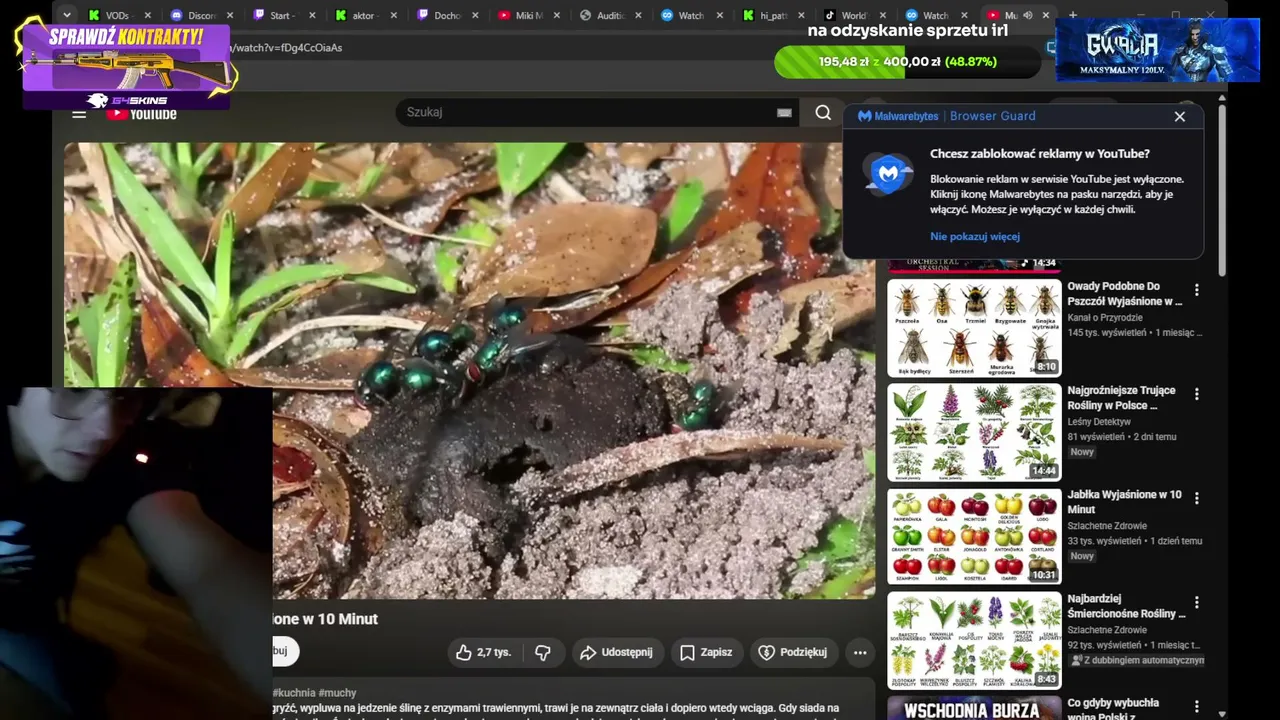Image resolution: width=1280 pixels, height=720 pixels.
Task: Close the aktor tab
Action: point(393,16)
